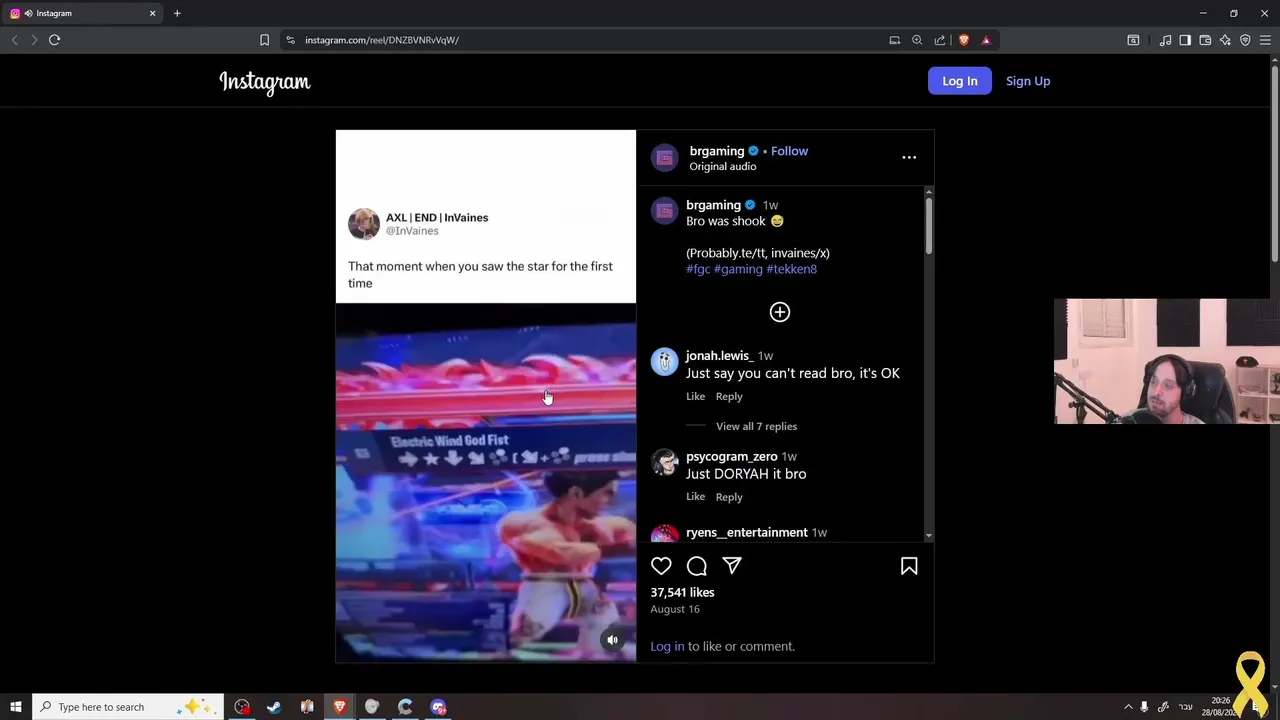Expand hidden system tray icons

tap(1128, 707)
